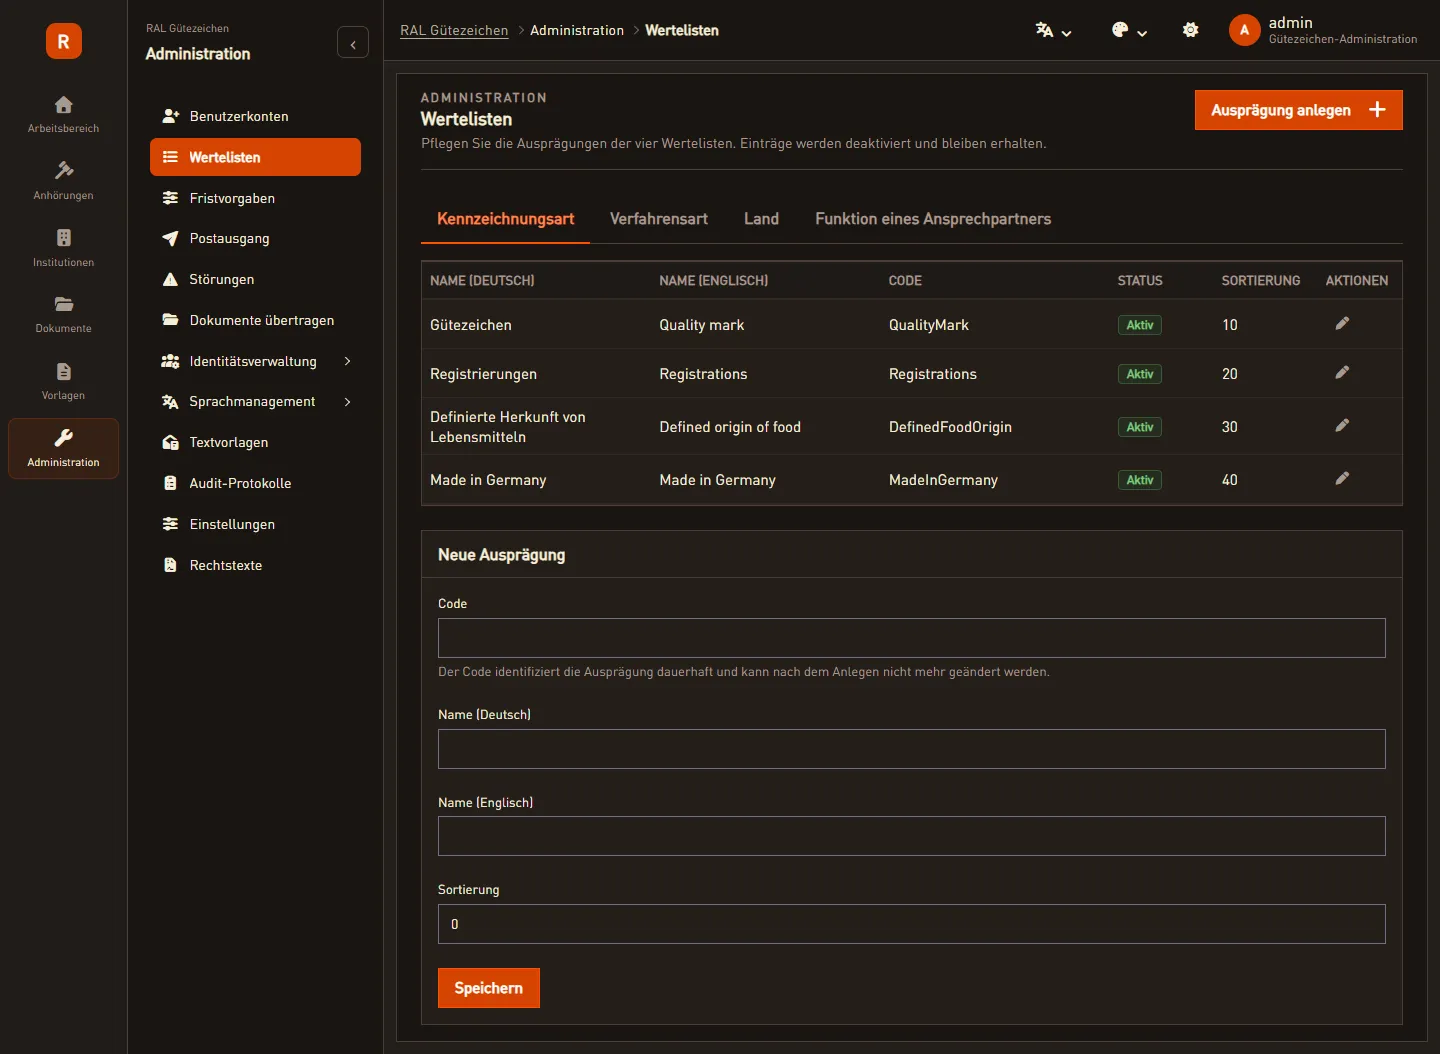Open Einstellungen menu item
This screenshot has width=1440, height=1054.
pos(255,524)
